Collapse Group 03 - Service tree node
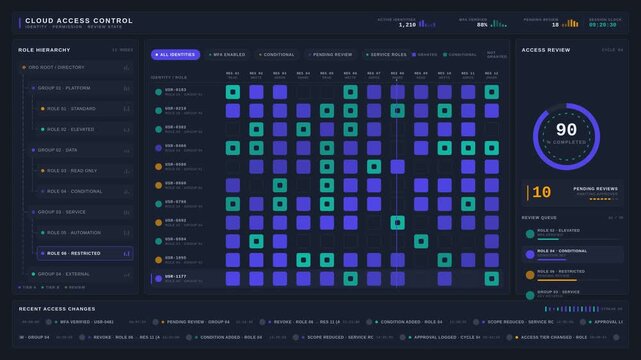Image resolution: width=641 pixels, height=360 pixels. coord(81,212)
